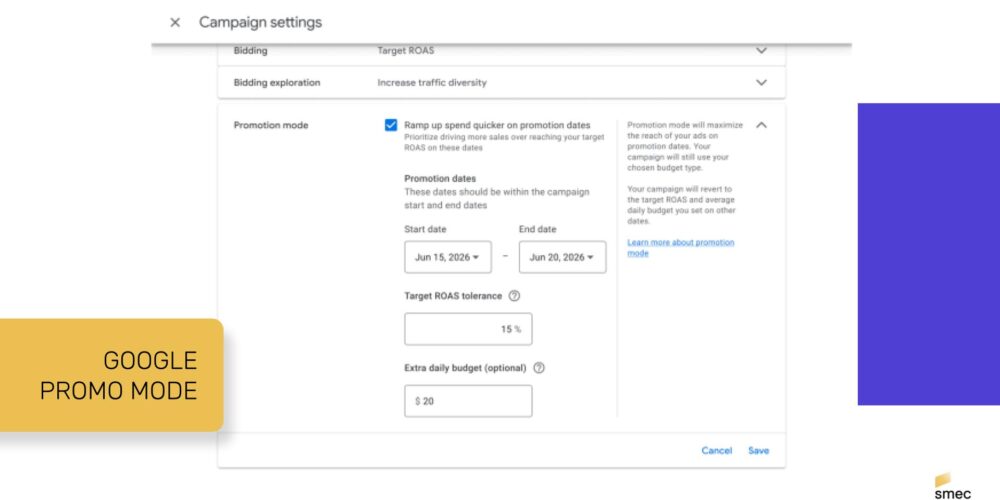Viewport: 1000px width, 500px height.
Task: Close the Campaign settings panel
Action: 175,22
